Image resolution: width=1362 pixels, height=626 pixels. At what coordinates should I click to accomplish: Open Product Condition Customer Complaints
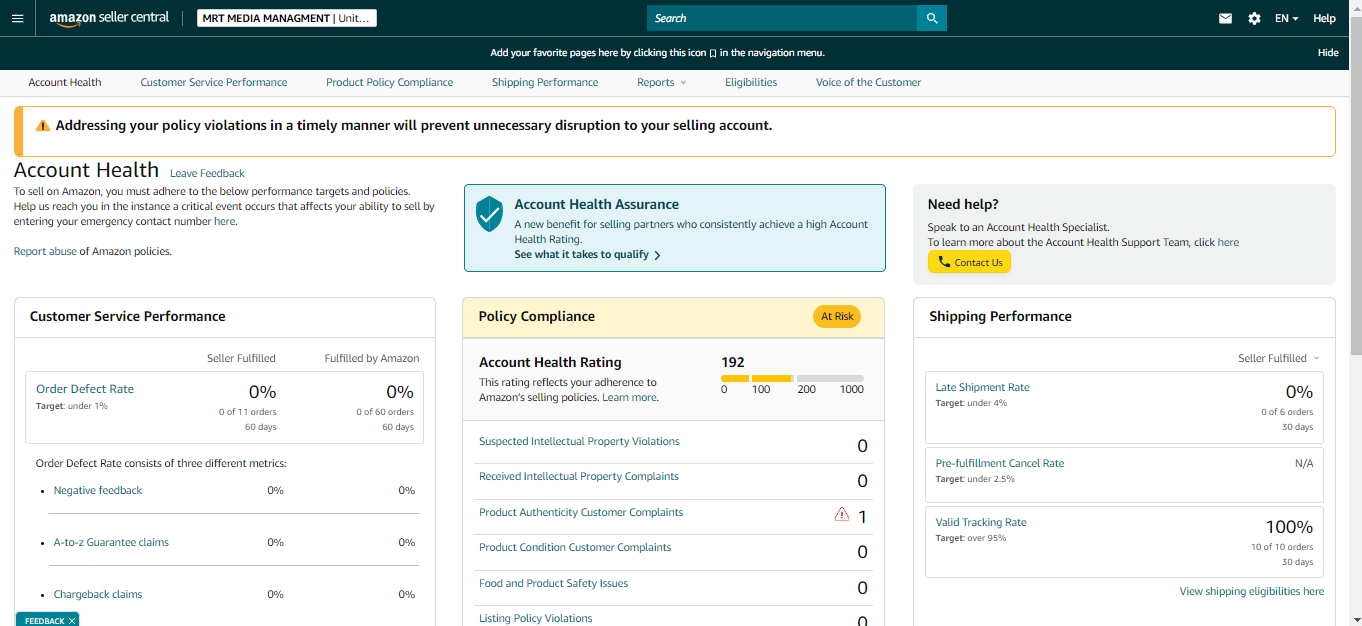(x=575, y=547)
